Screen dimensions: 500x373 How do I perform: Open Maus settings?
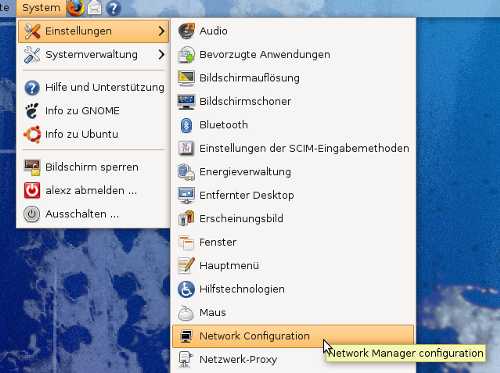click(293, 312)
